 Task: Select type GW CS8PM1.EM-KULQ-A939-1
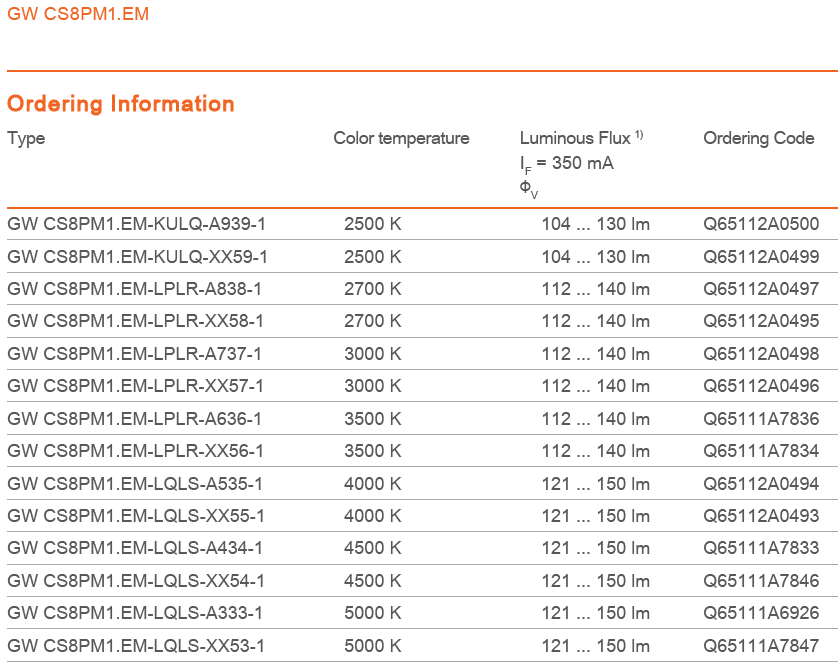point(136,224)
